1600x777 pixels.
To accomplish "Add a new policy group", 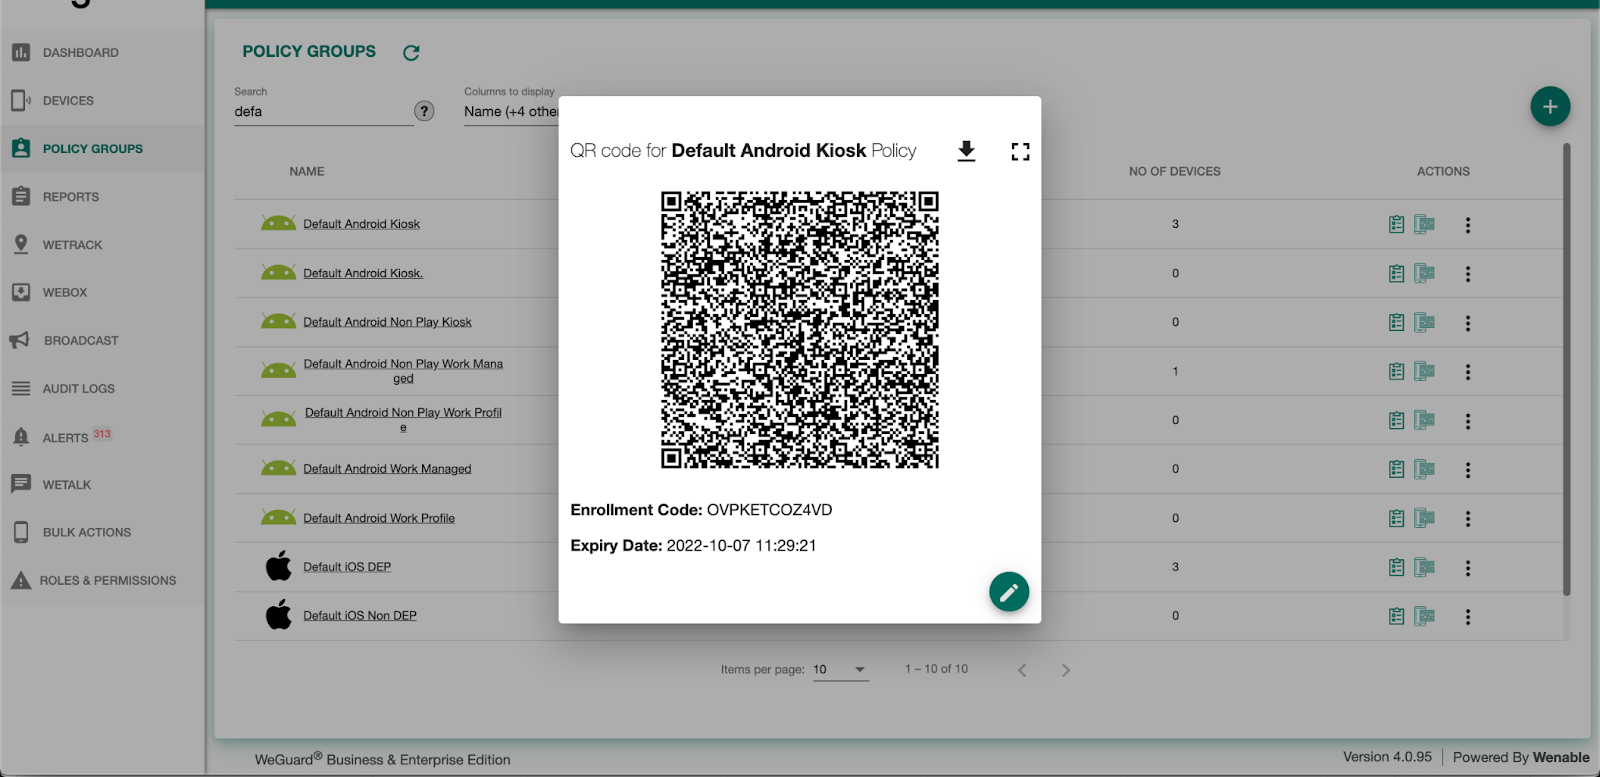I will coord(1550,107).
